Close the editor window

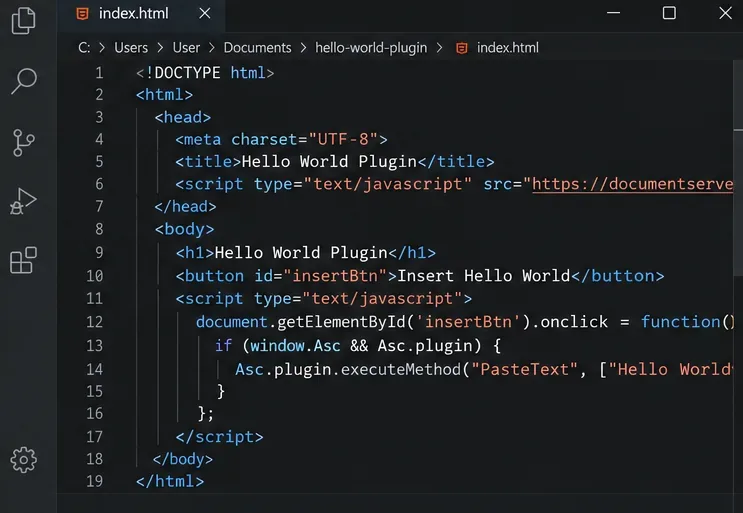[725, 13]
